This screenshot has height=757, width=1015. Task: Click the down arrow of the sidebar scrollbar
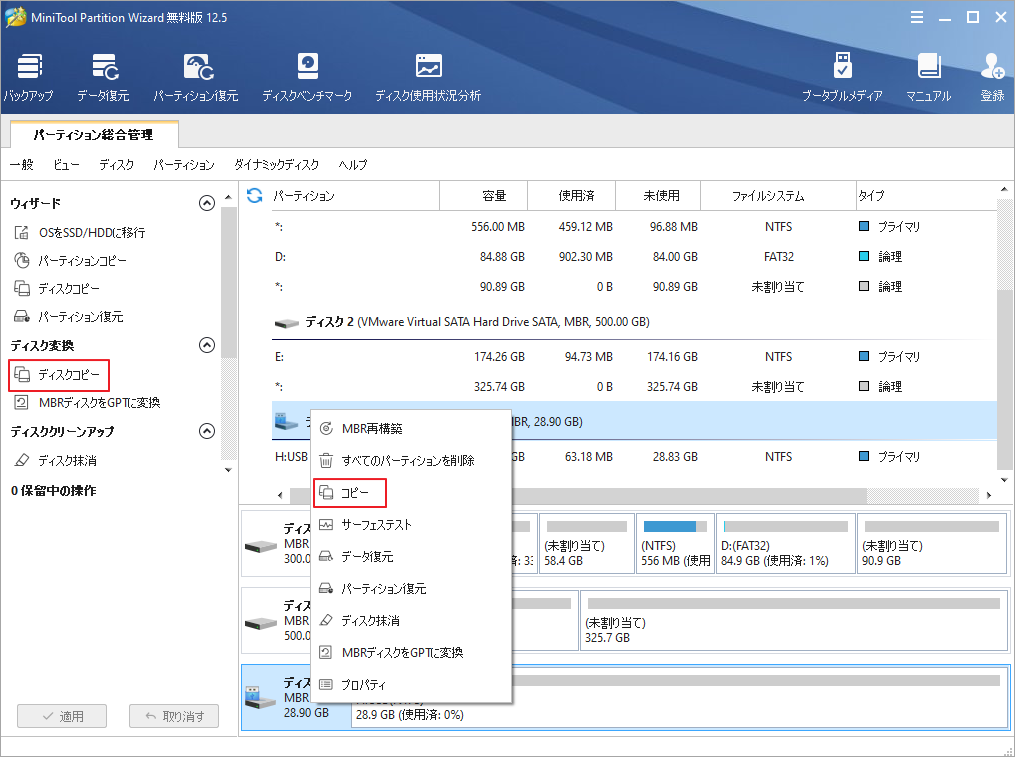[228, 470]
